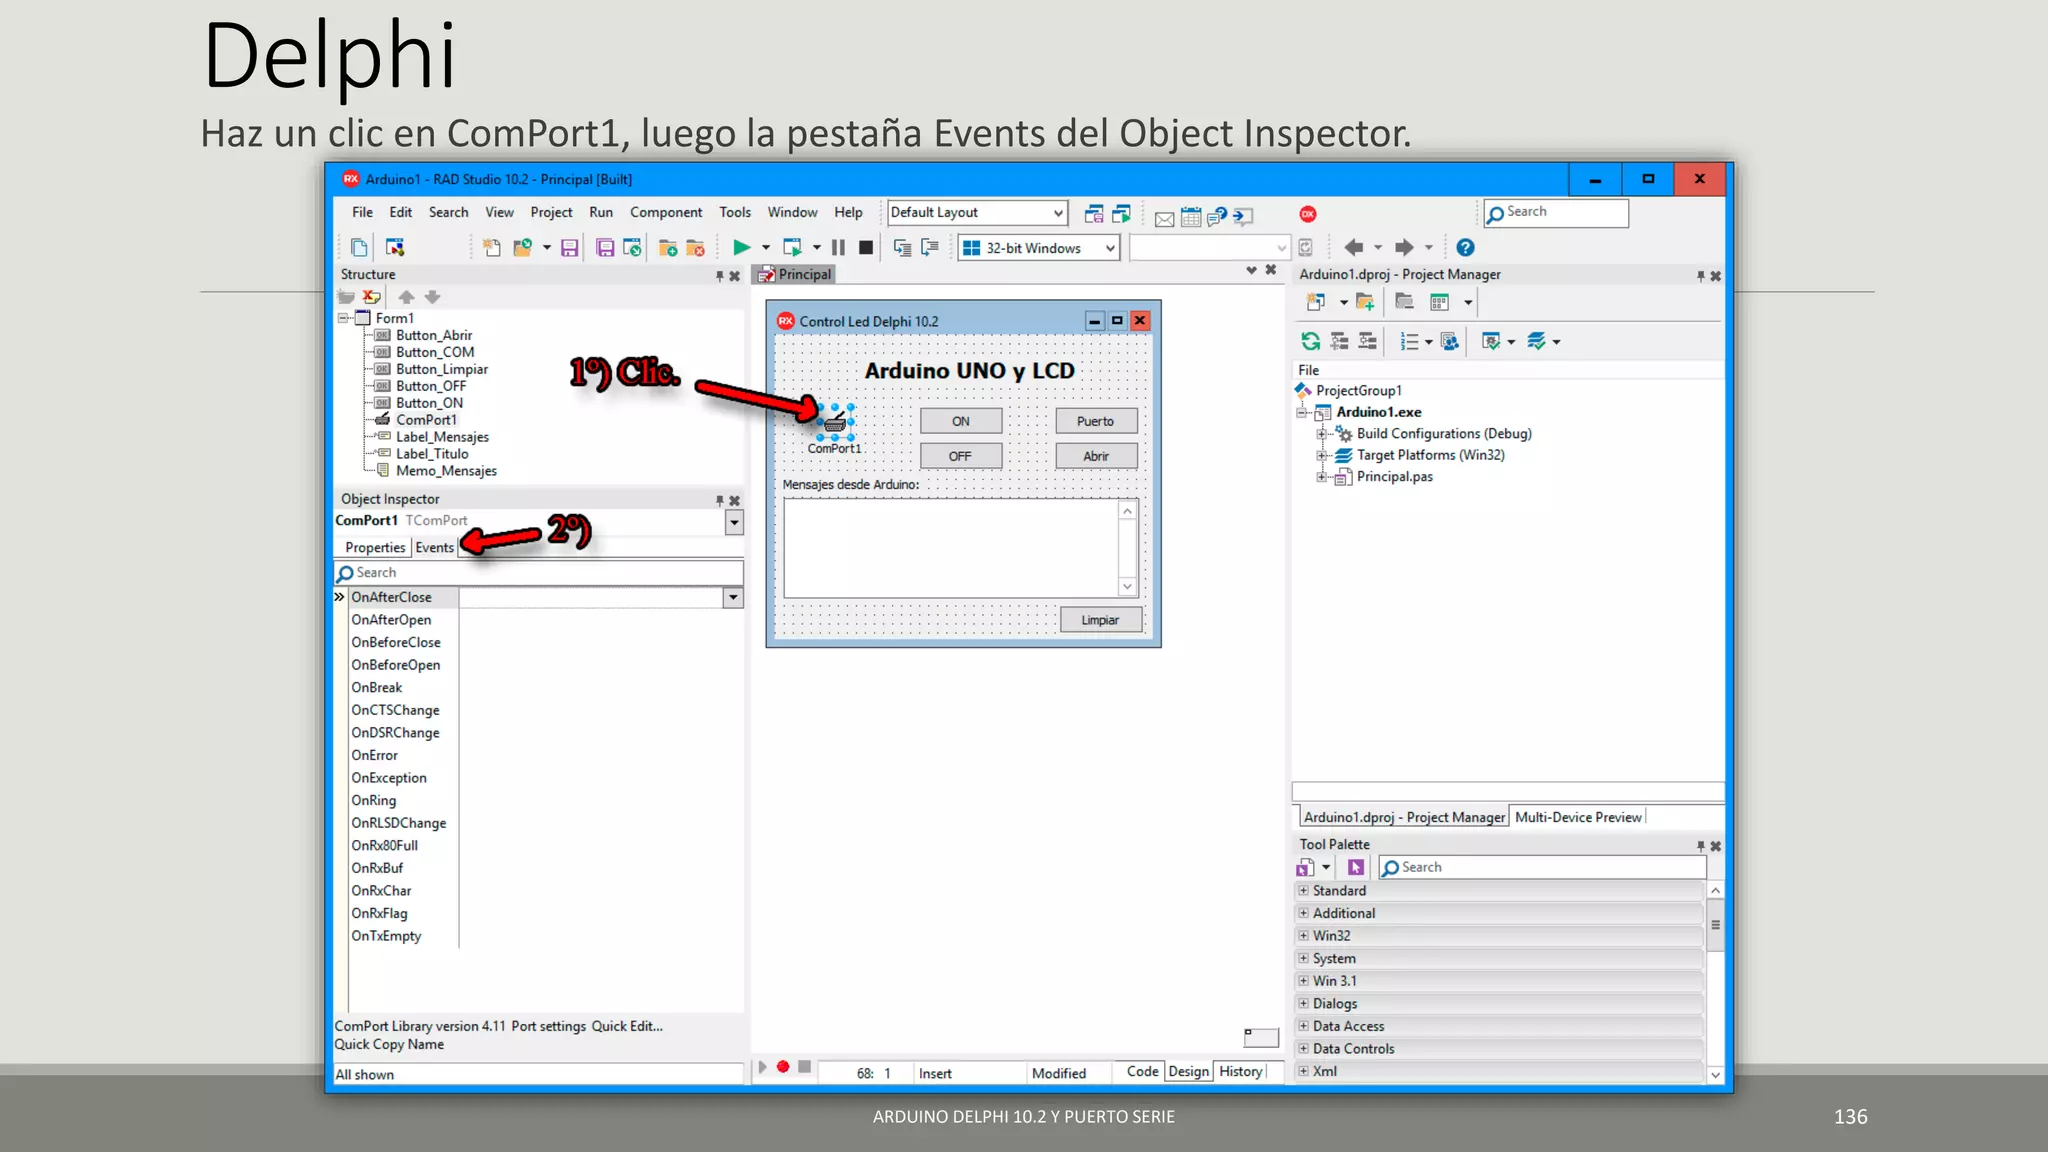Click the Run Without Debugging icon
This screenshot has width=2048, height=1152.
(792, 247)
